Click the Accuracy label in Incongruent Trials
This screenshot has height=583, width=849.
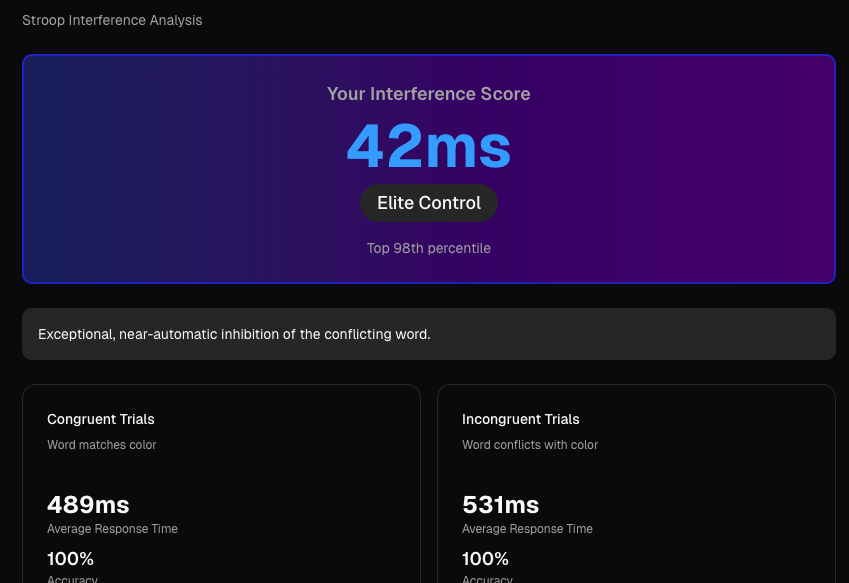[487, 578]
